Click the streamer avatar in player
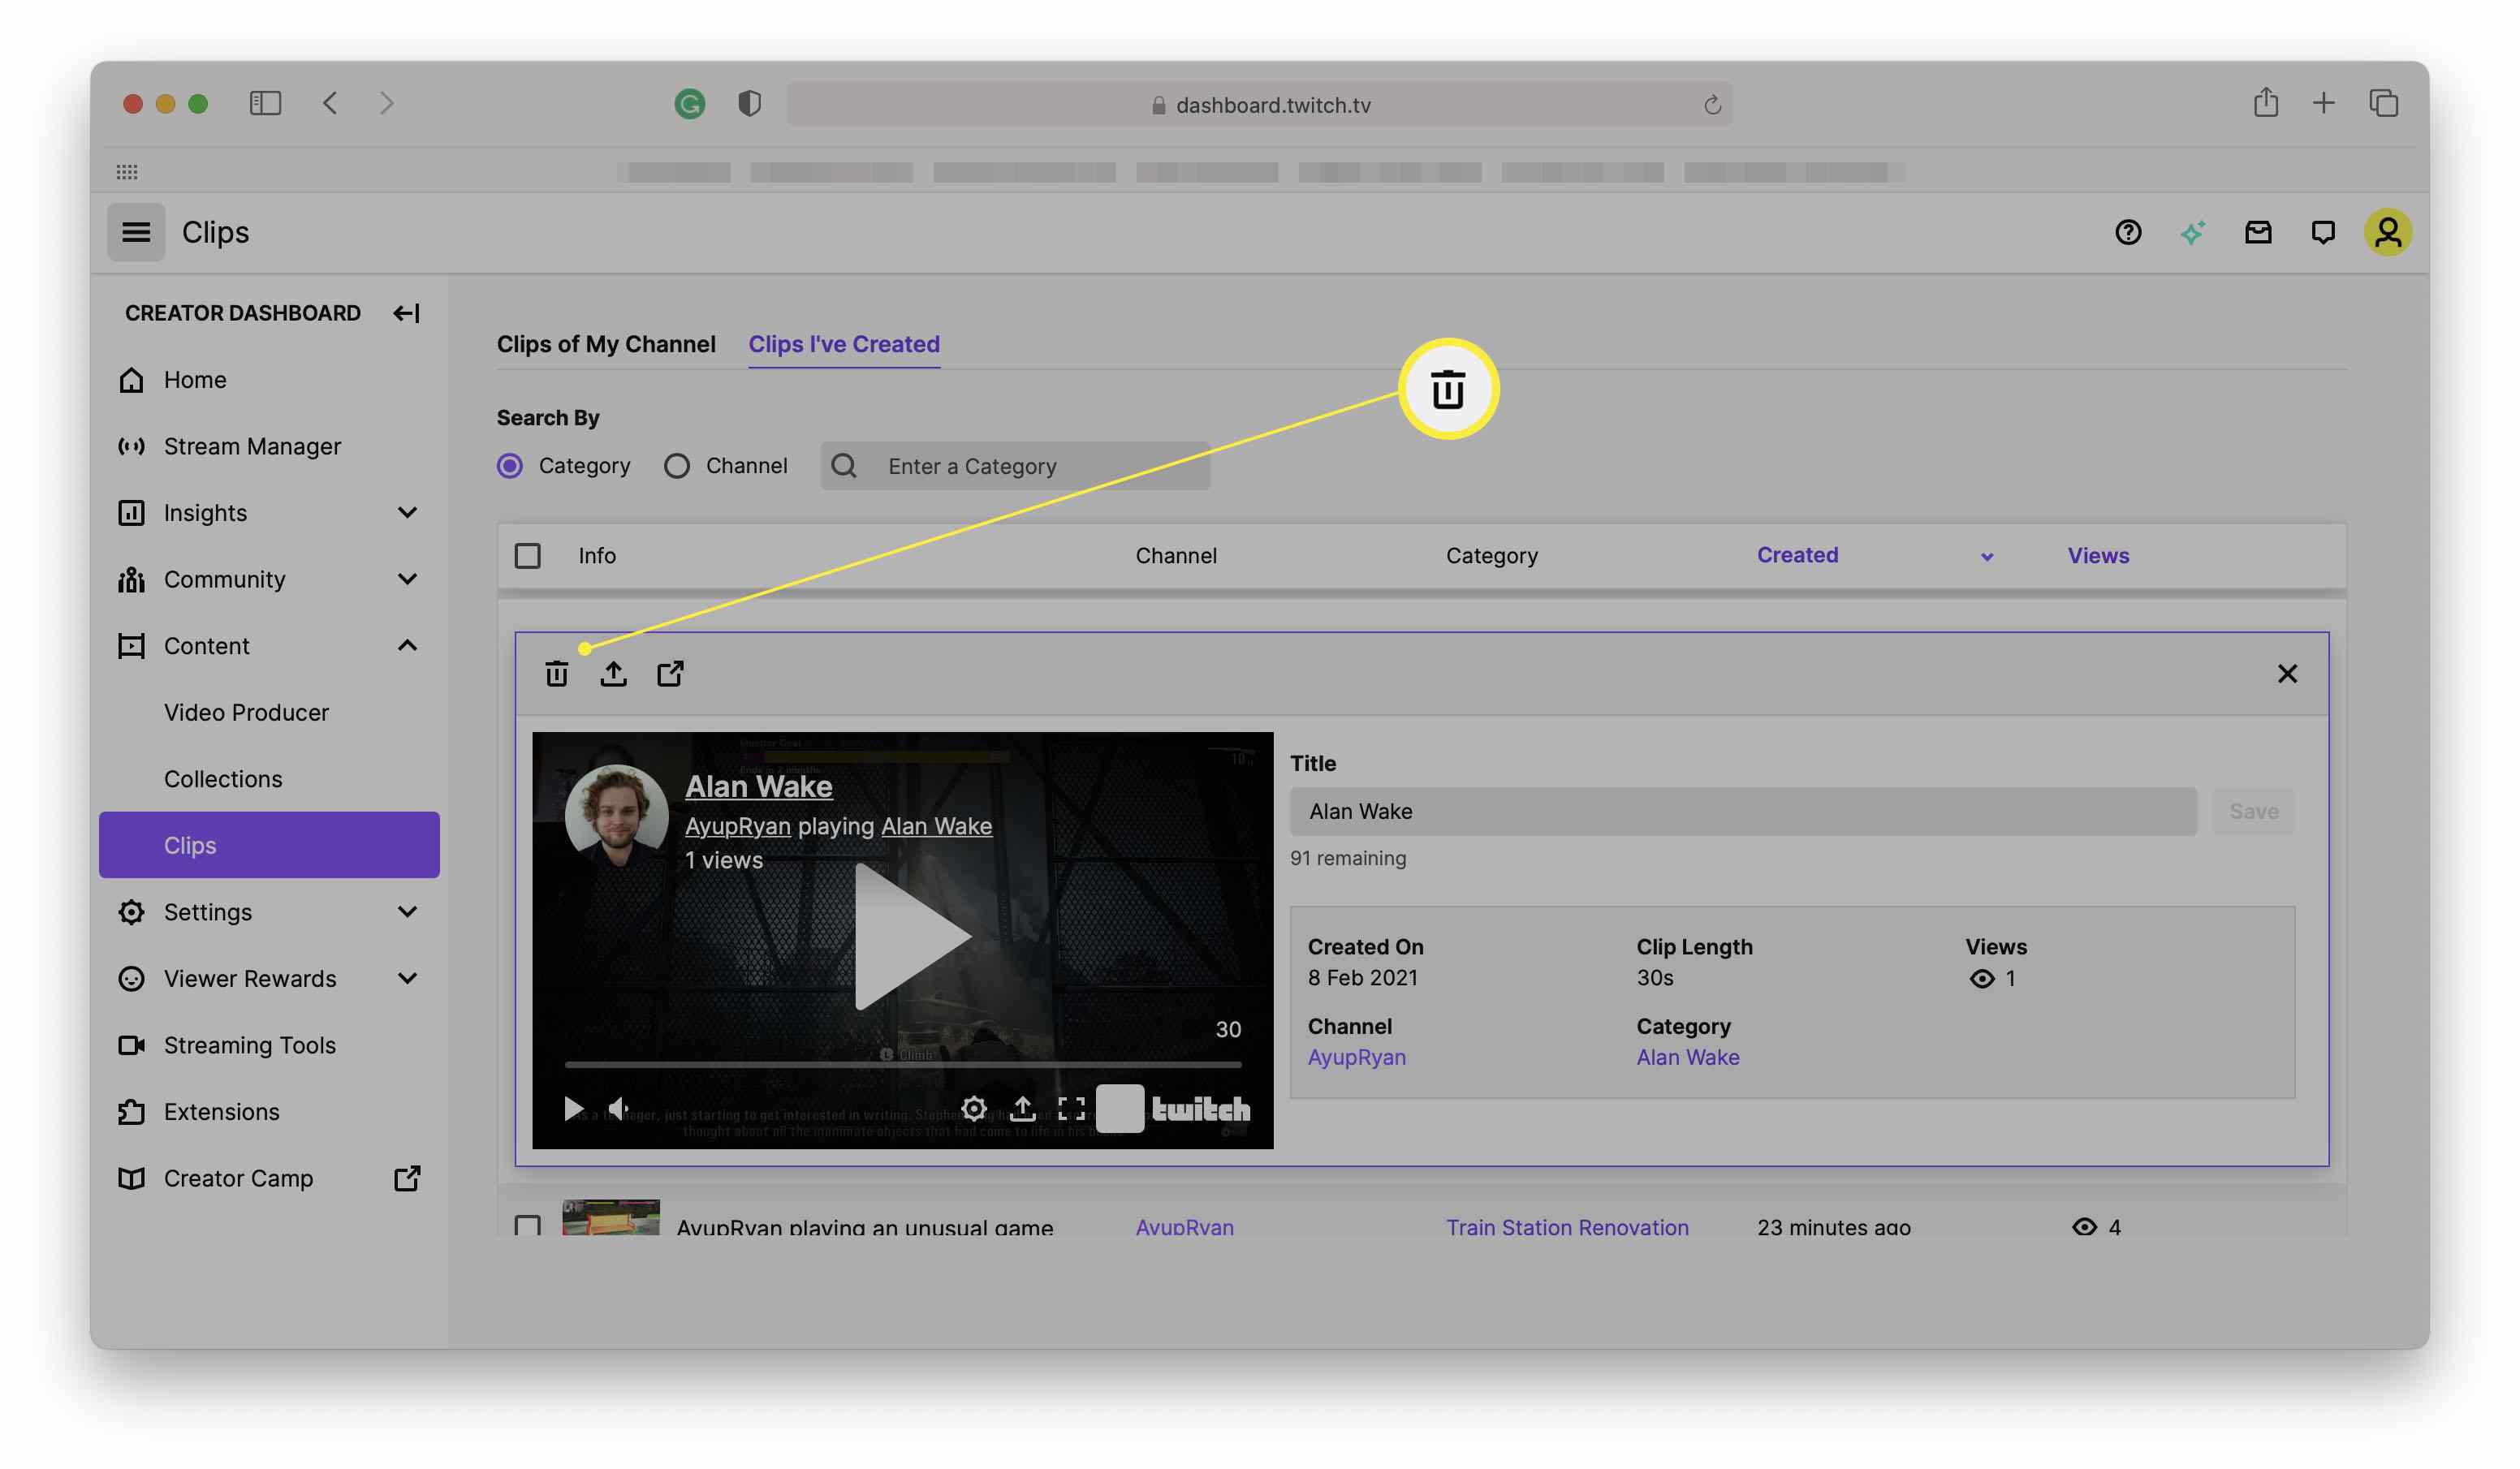Screen dimensions: 2520x1469 point(617,816)
